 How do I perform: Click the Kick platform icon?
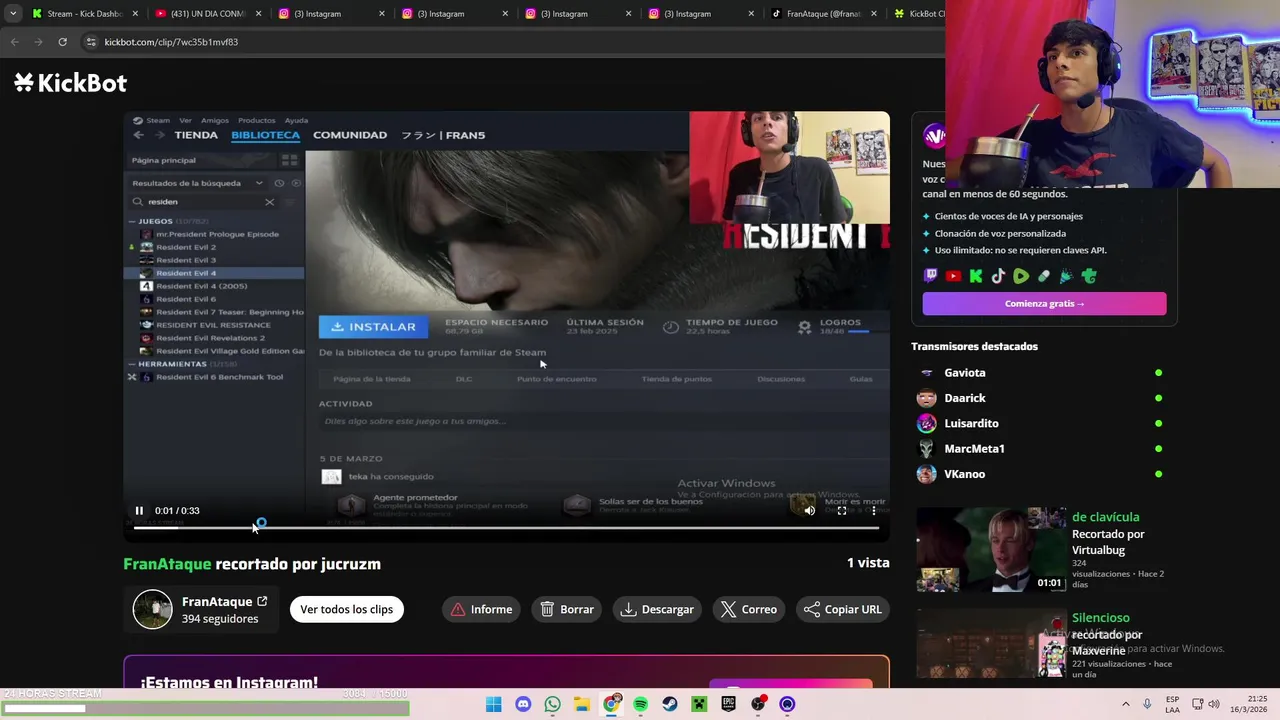click(x=976, y=276)
